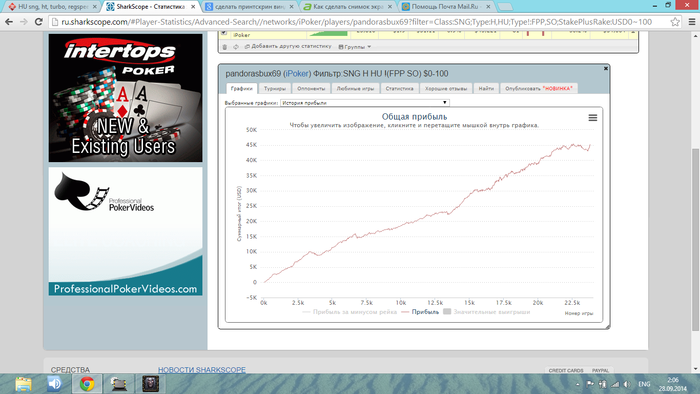Bookmark this page with the star icon
Viewport: 700px width, 394px height.
click(675, 21)
